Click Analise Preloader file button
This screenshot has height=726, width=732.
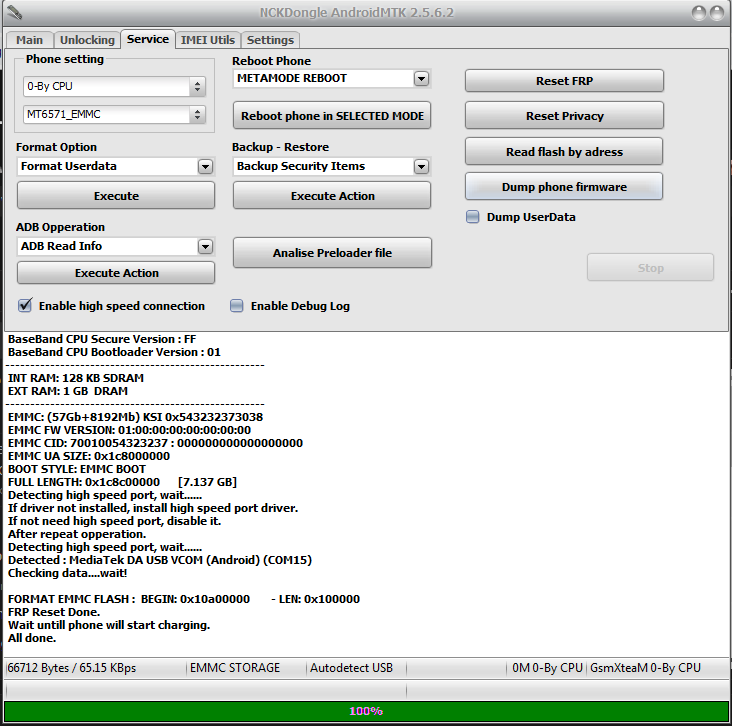coord(332,253)
